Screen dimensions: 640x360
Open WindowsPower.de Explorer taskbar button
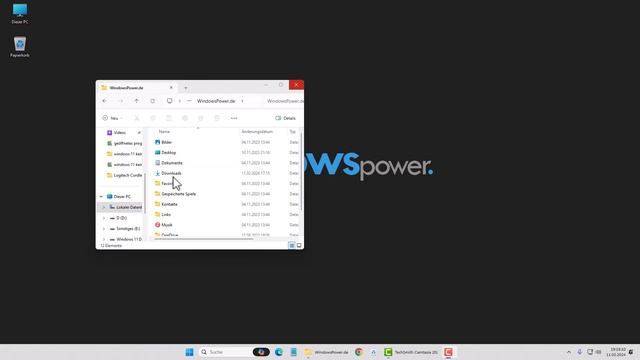tap(327, 352)
